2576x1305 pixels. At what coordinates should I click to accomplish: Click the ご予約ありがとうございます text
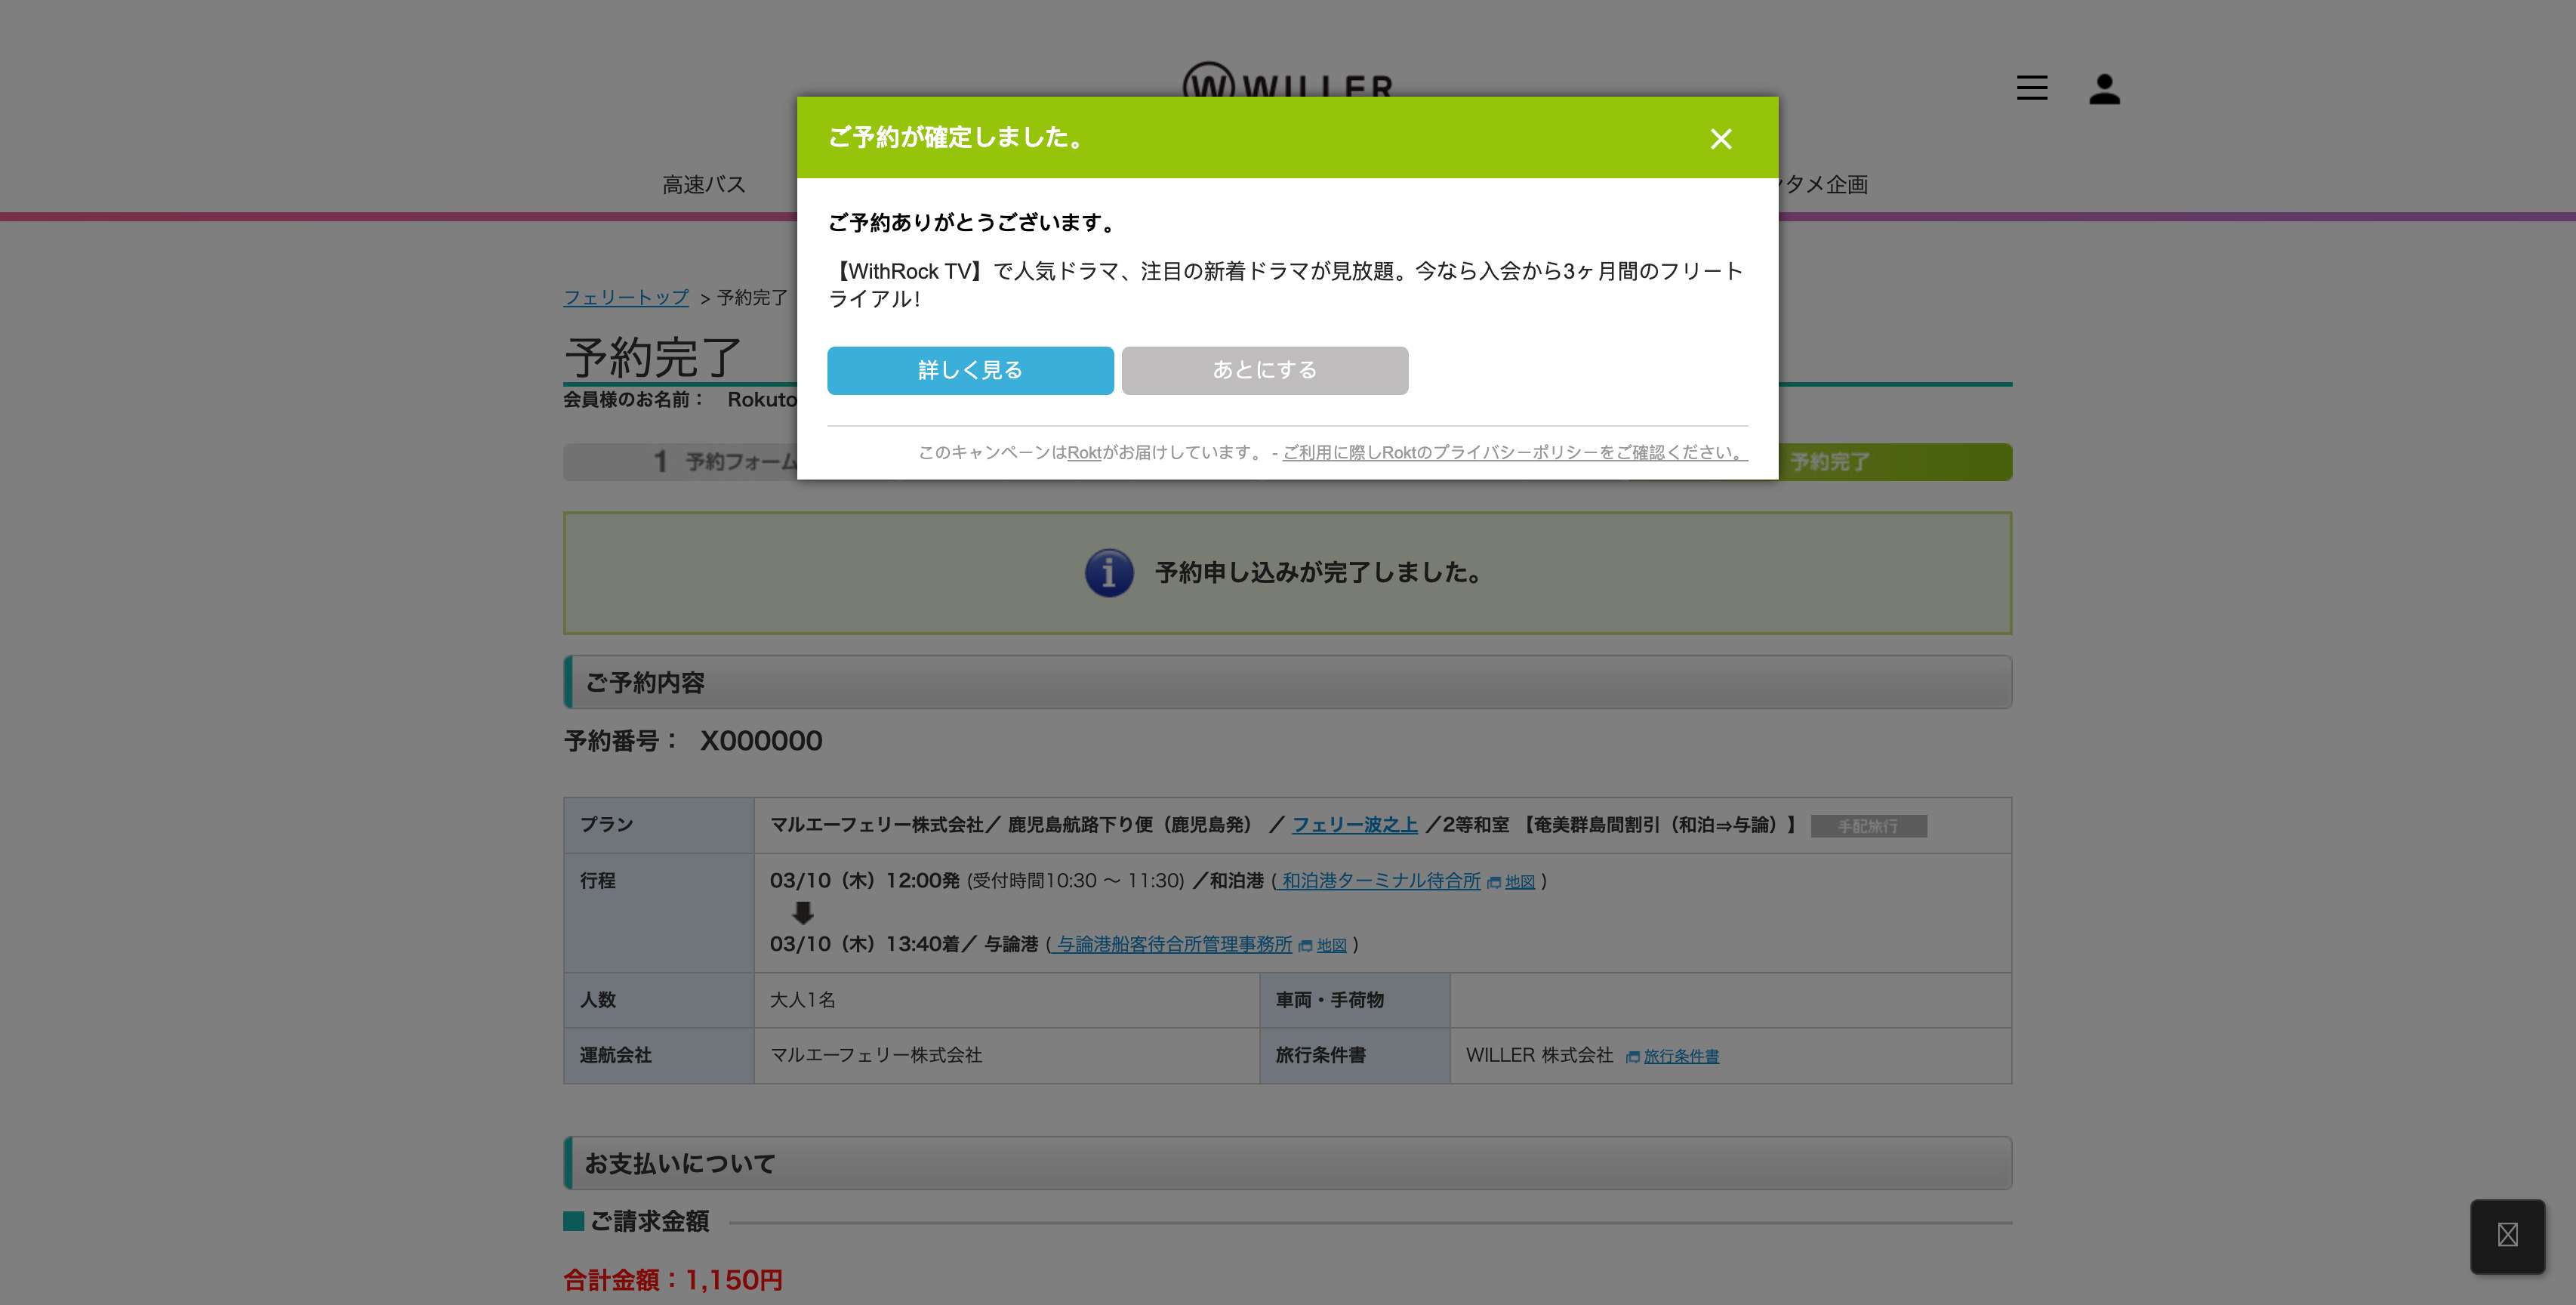(x=972, y=223)
